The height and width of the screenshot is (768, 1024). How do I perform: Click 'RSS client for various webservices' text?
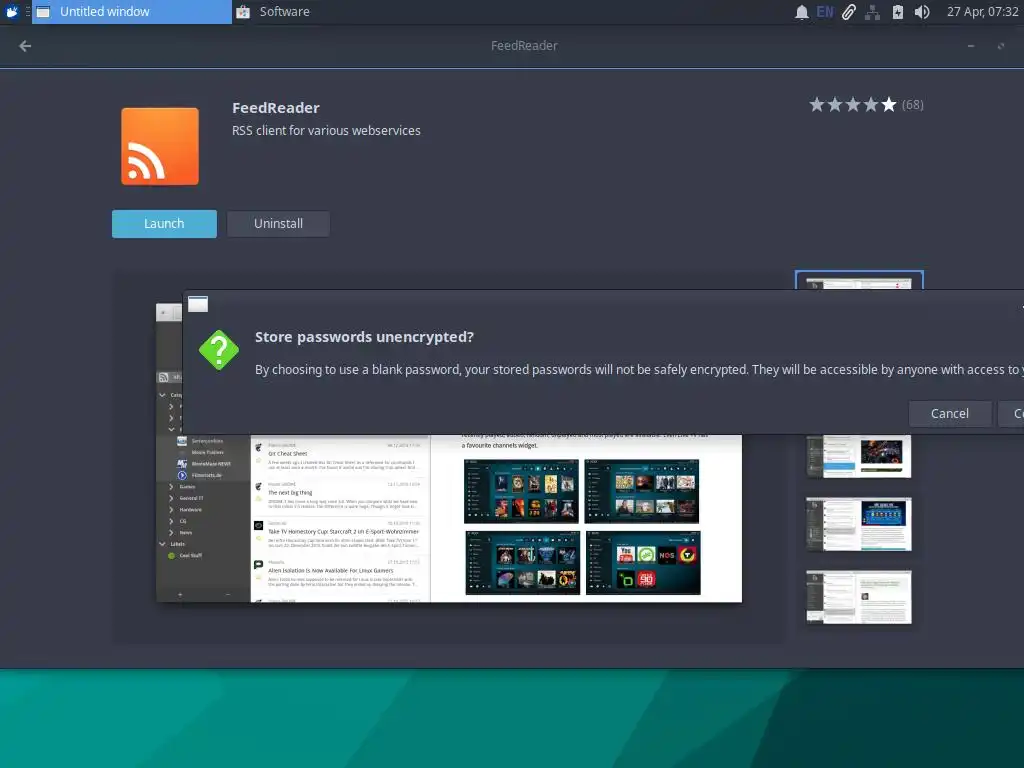pos(326,131)
